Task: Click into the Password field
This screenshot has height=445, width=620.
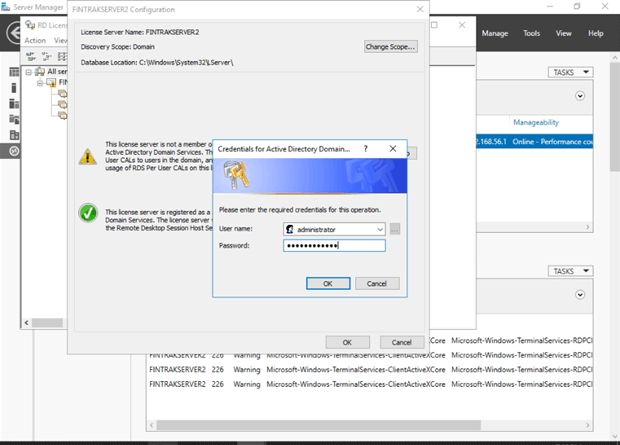Action: [333, 245]
